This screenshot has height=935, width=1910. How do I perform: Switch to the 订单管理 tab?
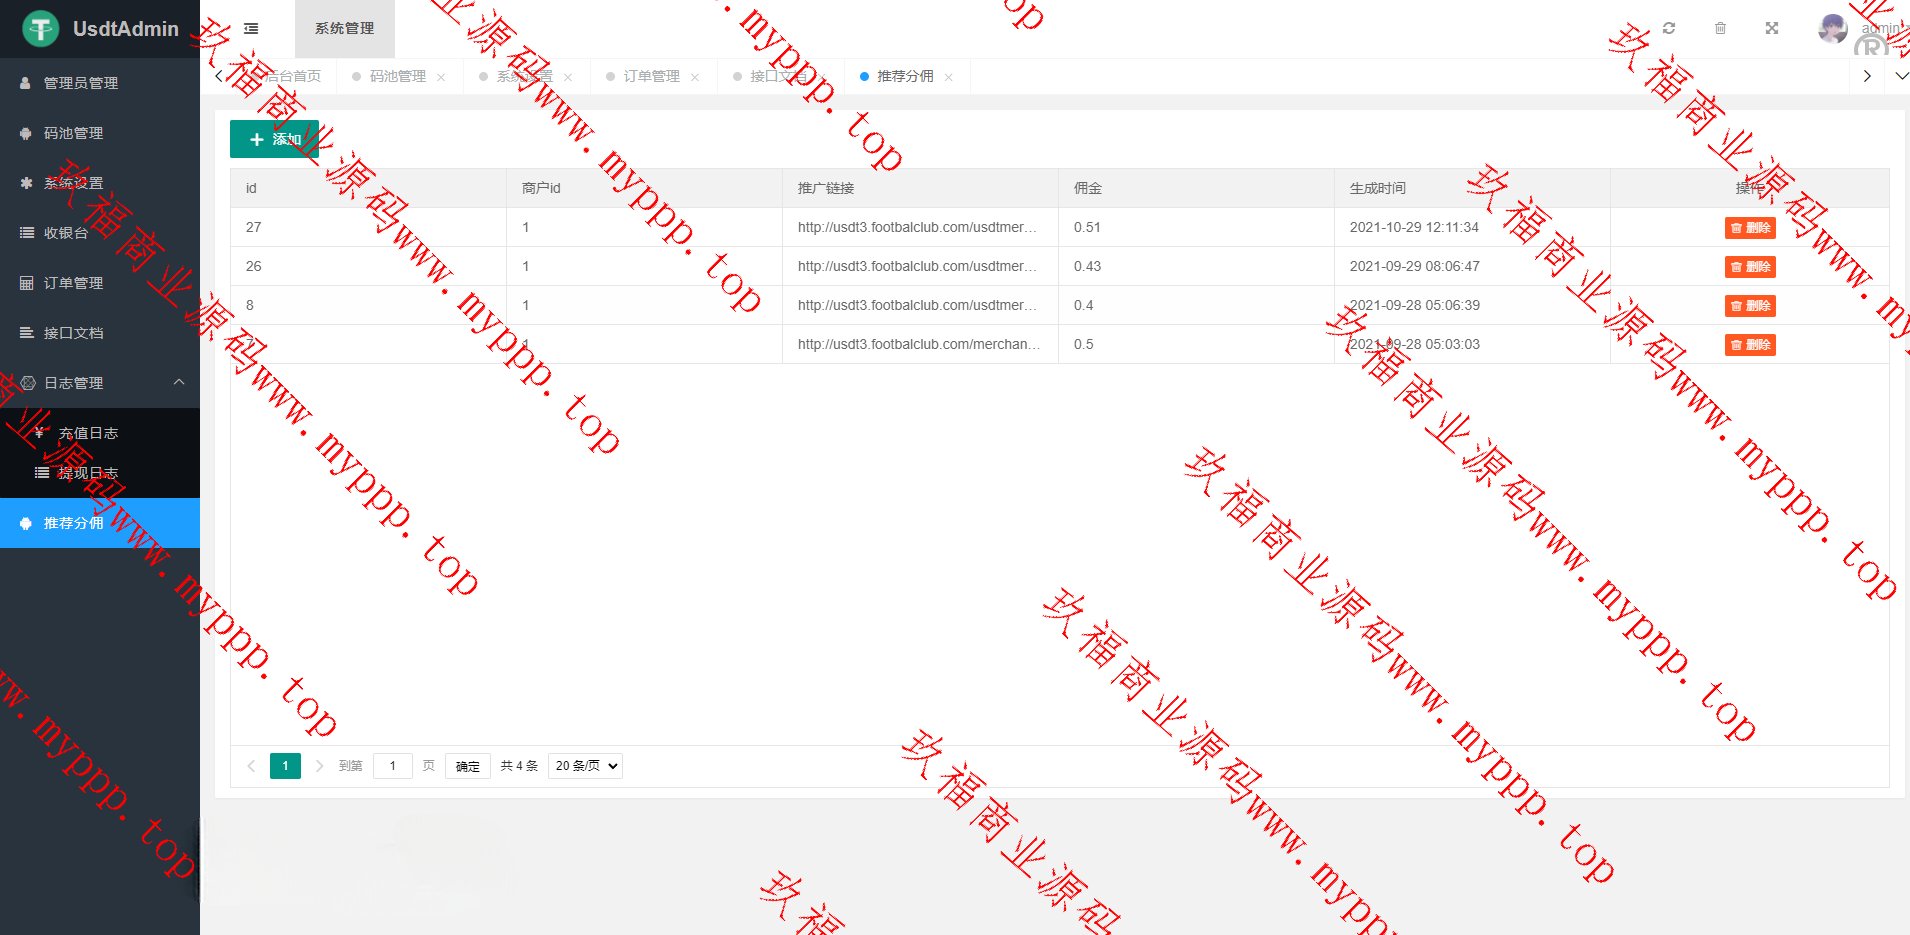[x=651, y=76]
